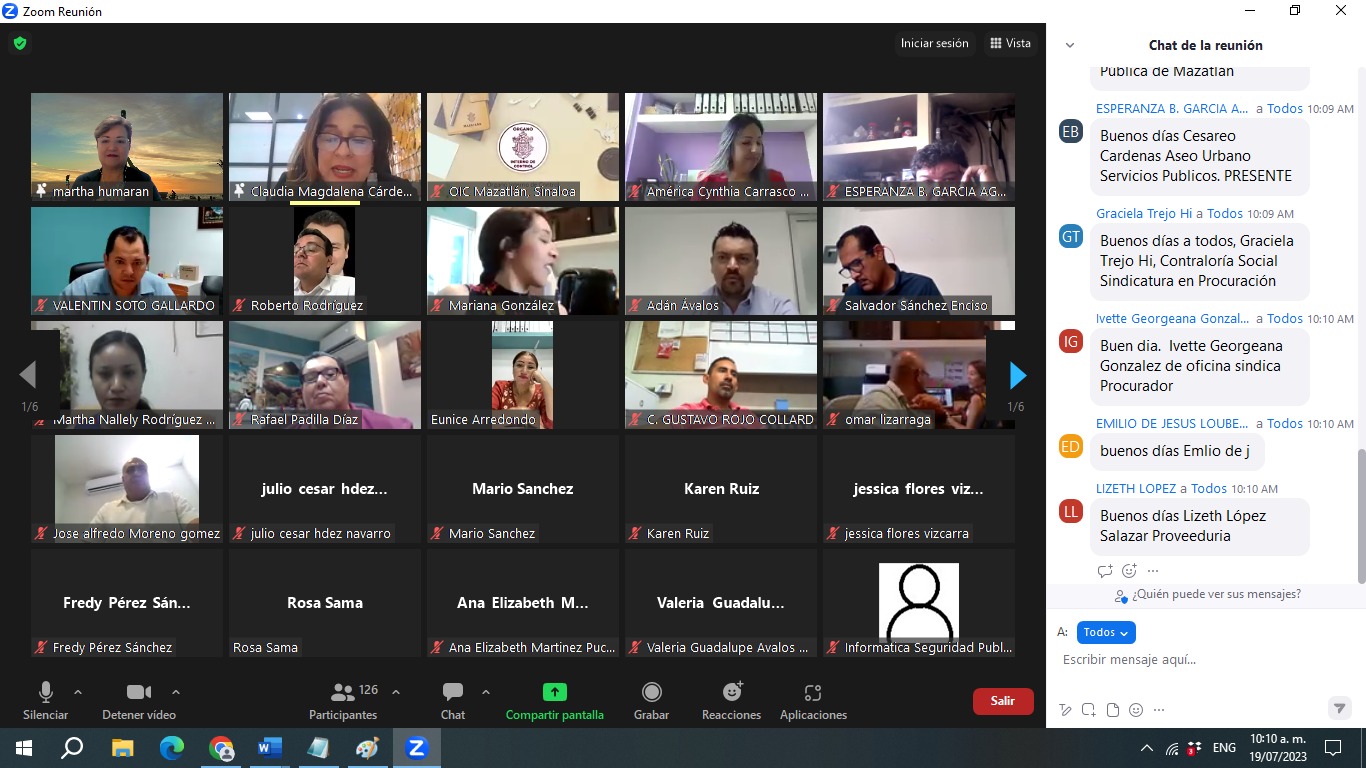Click the file attachment icon in chat
This screenshot has height=768, width=1366.
tap(1112, 710)
